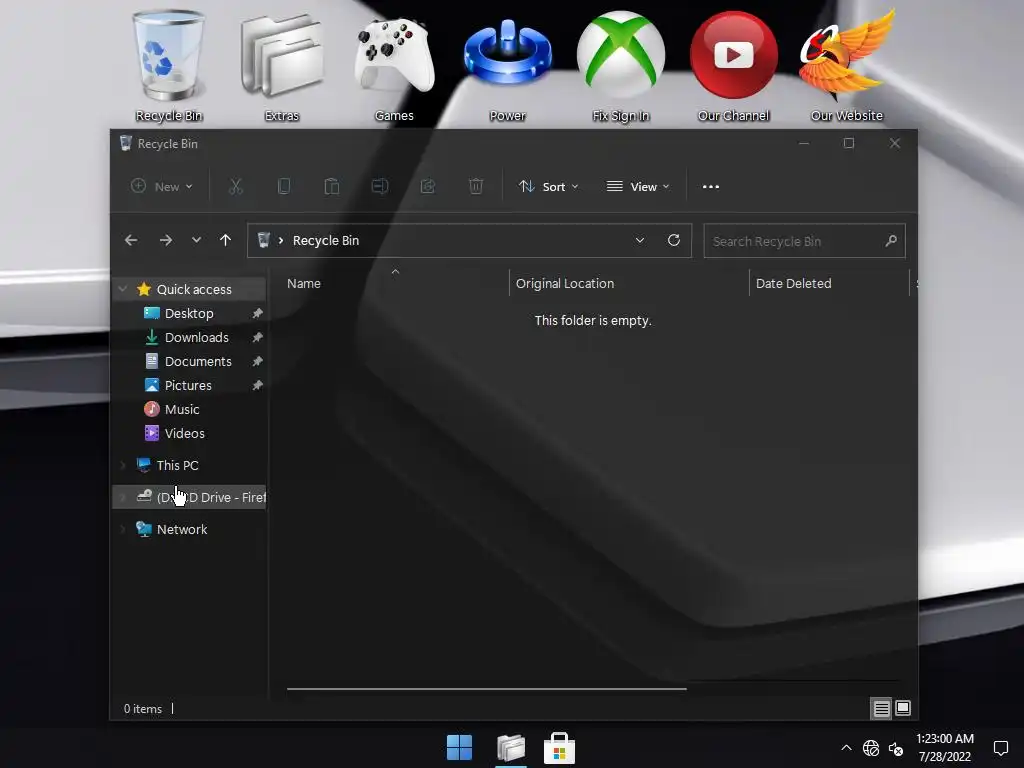
Task: Open the Extras folder on desktop
Action: point(281,65)
